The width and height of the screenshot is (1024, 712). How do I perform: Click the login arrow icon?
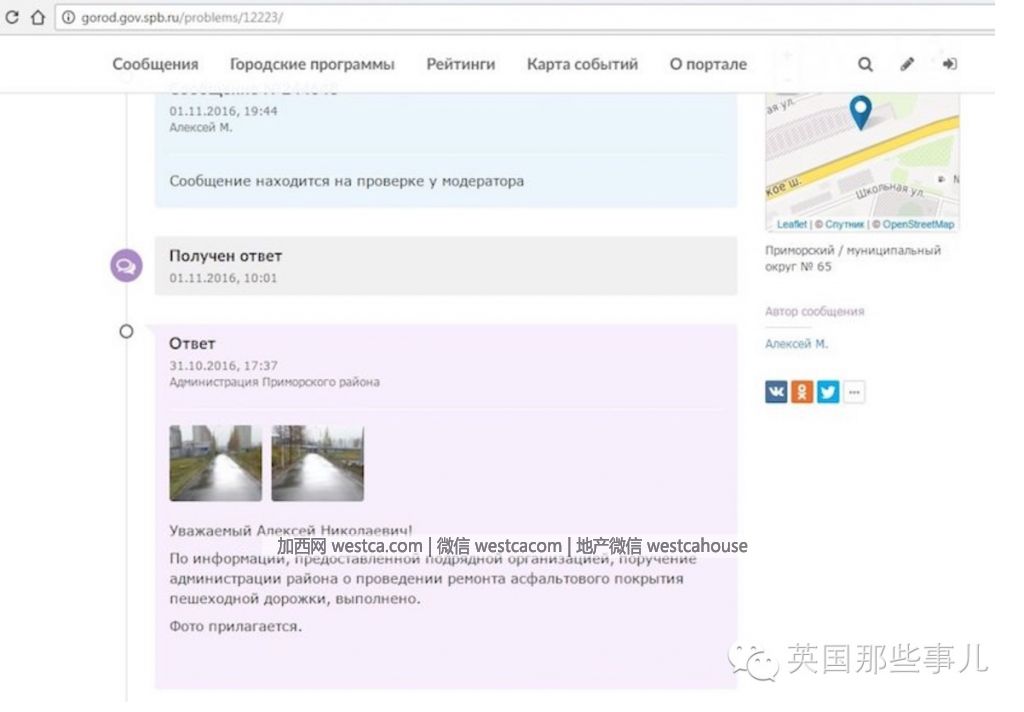(x=949, y=64)
